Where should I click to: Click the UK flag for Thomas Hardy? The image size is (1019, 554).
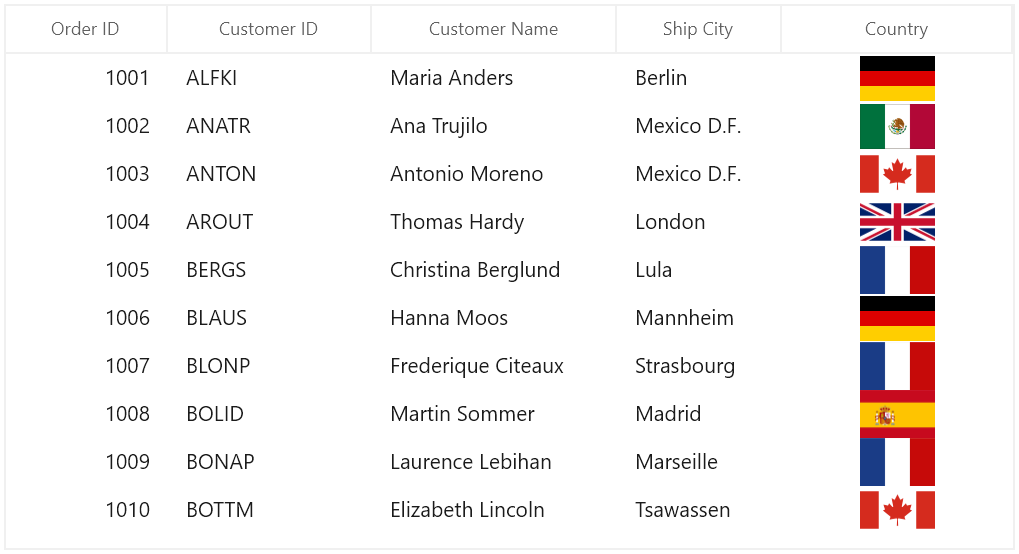point(897,222)
